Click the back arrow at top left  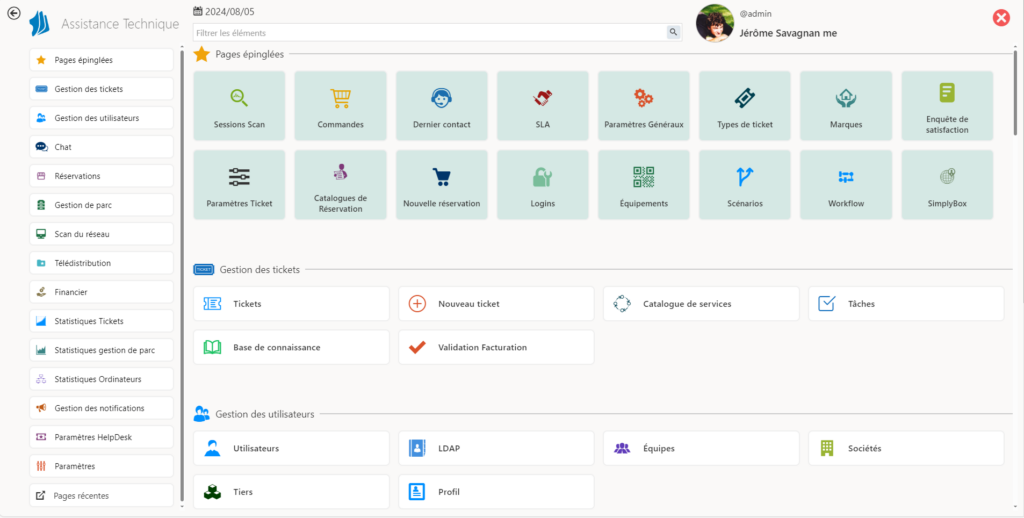pos(14,13)
